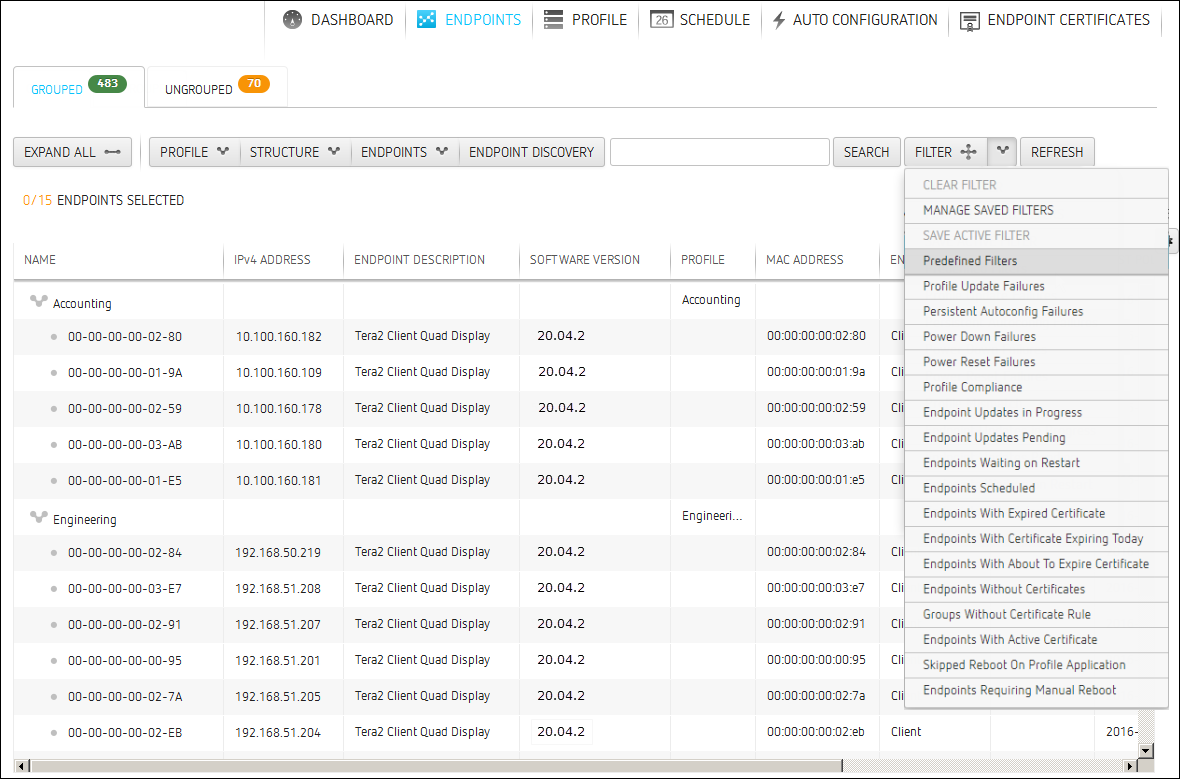Choose Persistent Autoconfig Failures filter
1180x779 pixels.
tap(1036, 312)
